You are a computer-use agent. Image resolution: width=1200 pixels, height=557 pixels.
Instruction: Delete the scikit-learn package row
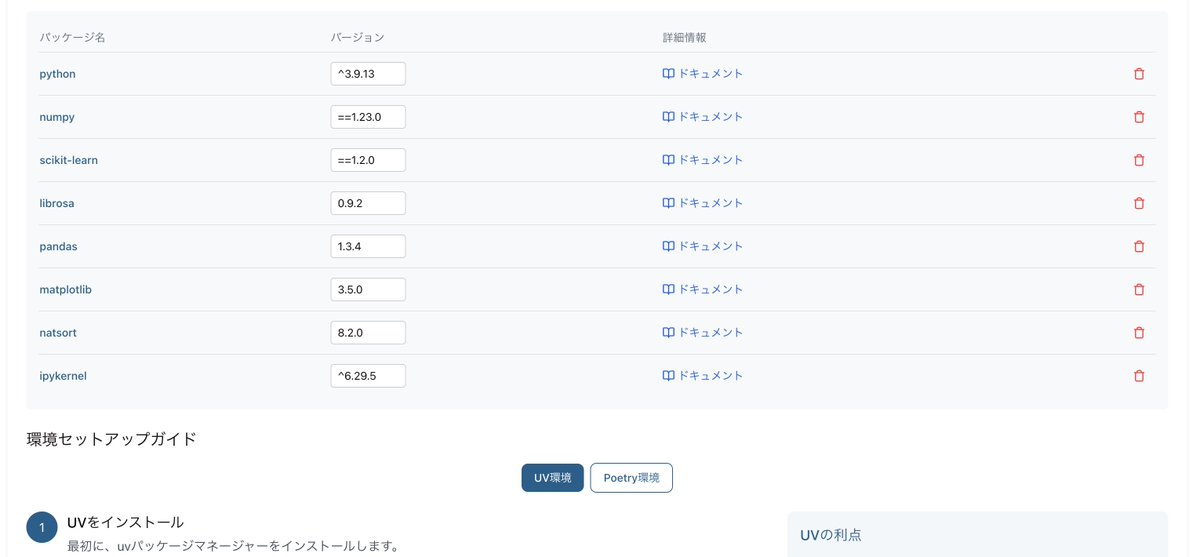[1138, 160]
